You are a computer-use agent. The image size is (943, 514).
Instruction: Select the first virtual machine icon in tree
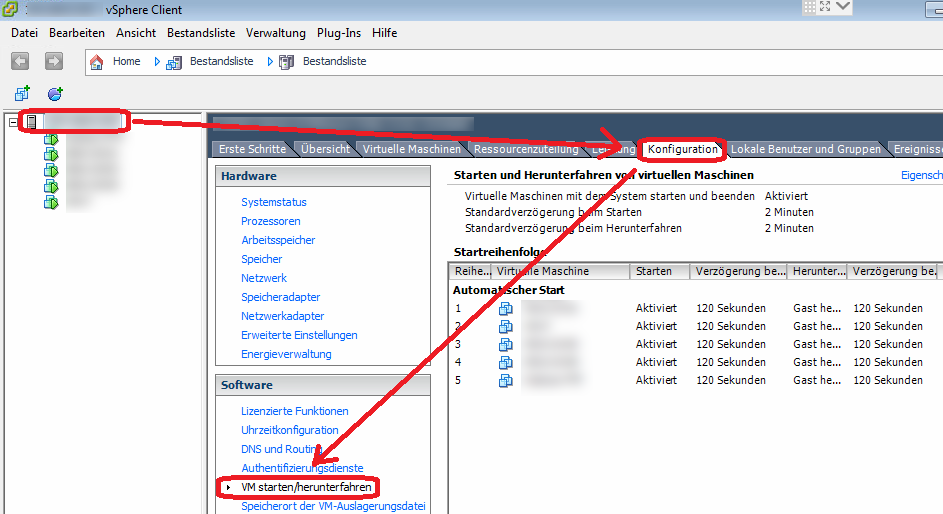[51, 140]
